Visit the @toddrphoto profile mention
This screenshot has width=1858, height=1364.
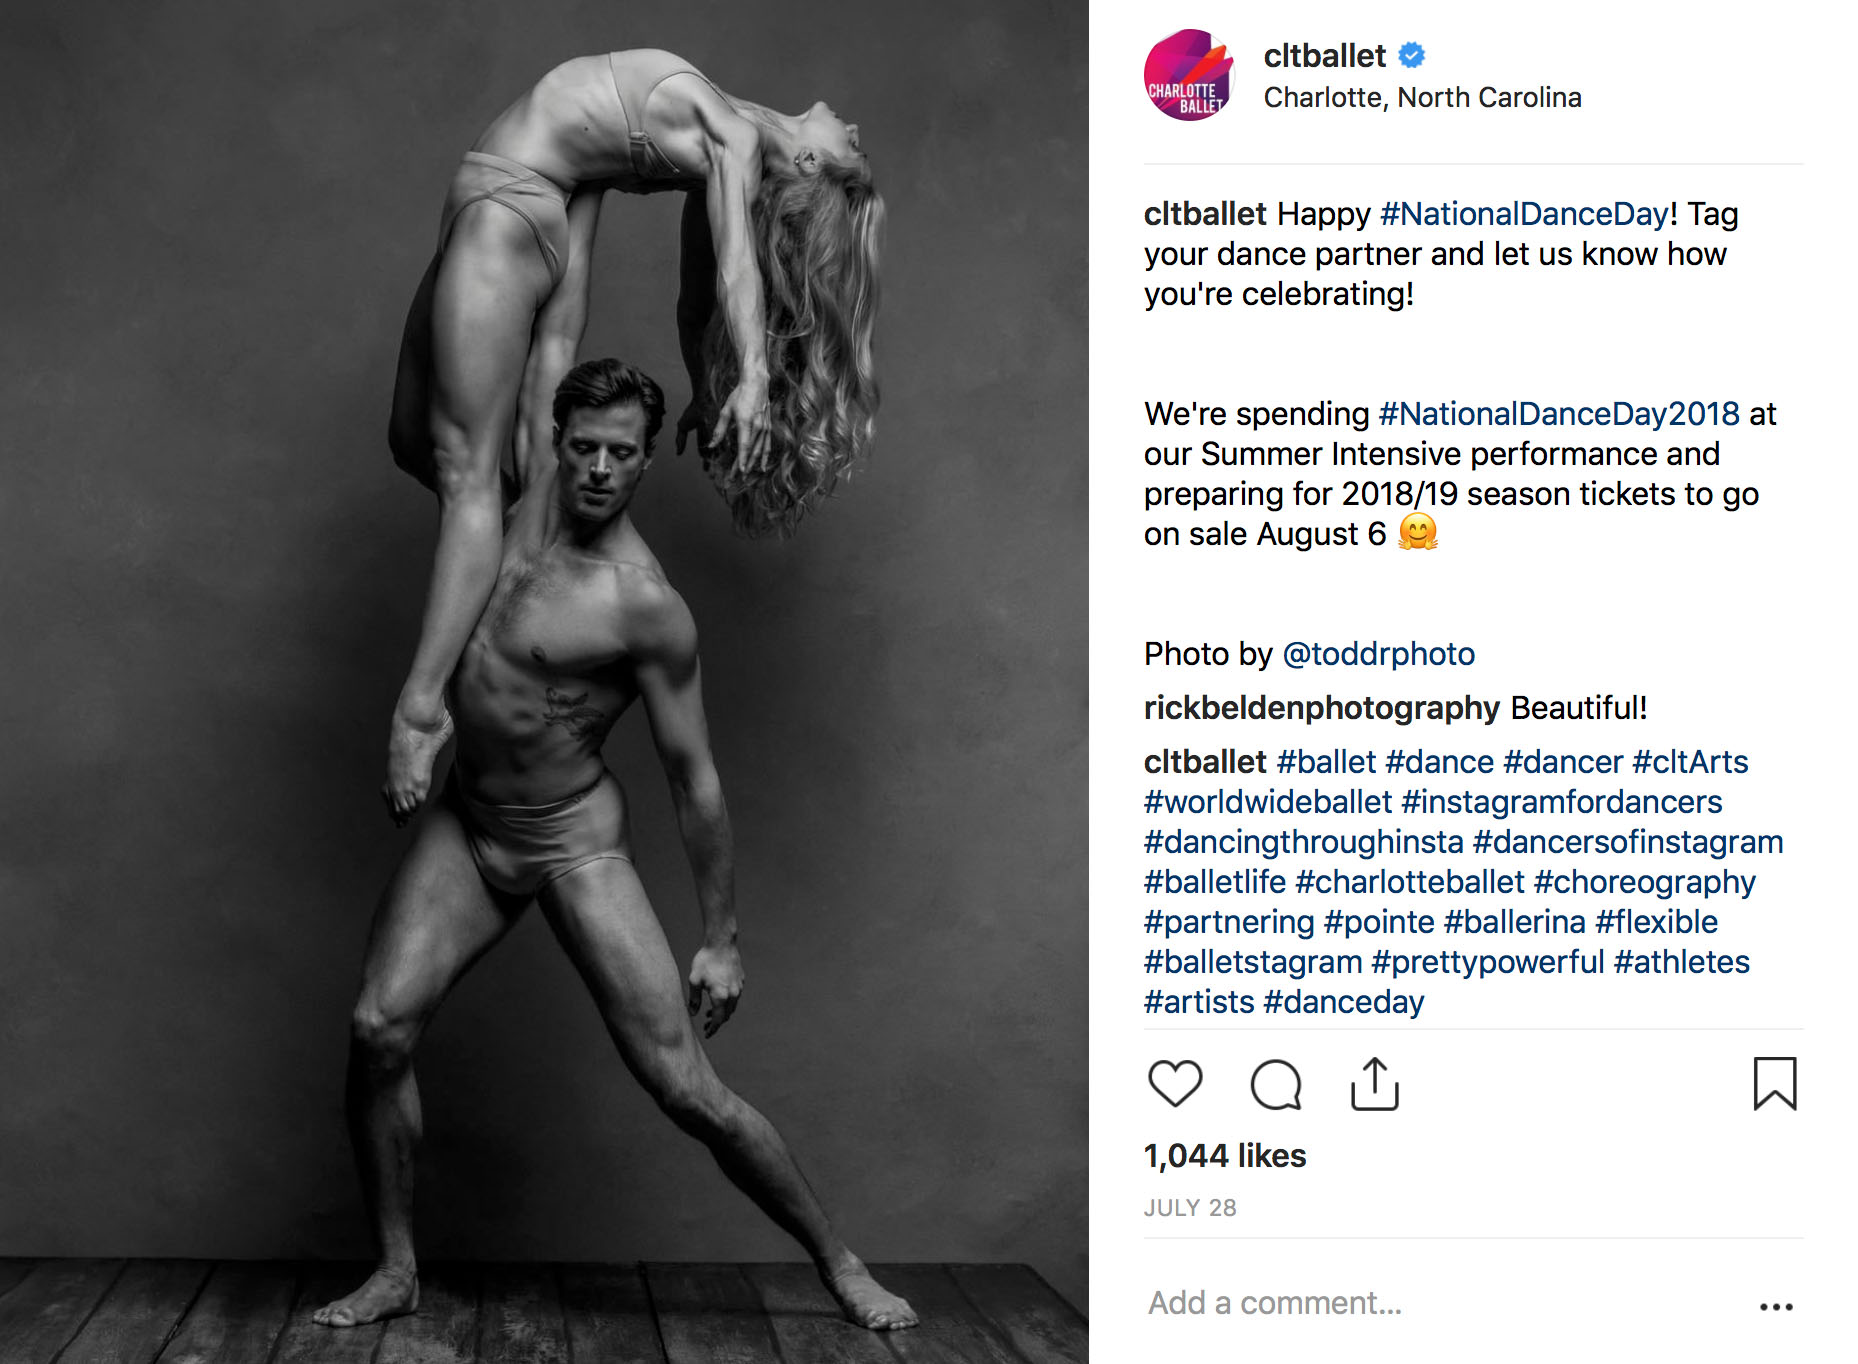[1378, 654]
